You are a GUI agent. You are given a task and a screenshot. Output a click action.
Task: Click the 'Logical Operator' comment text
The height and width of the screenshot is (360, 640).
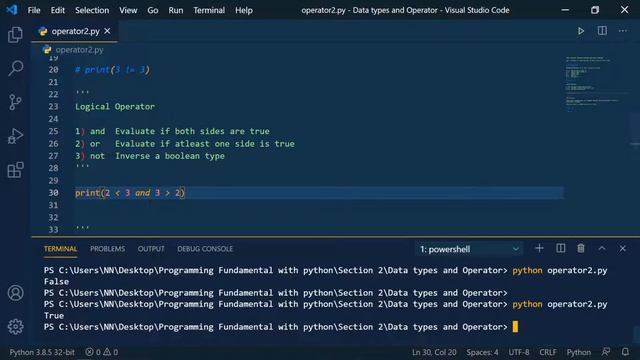pyautogui.click(x=115, y=107)
